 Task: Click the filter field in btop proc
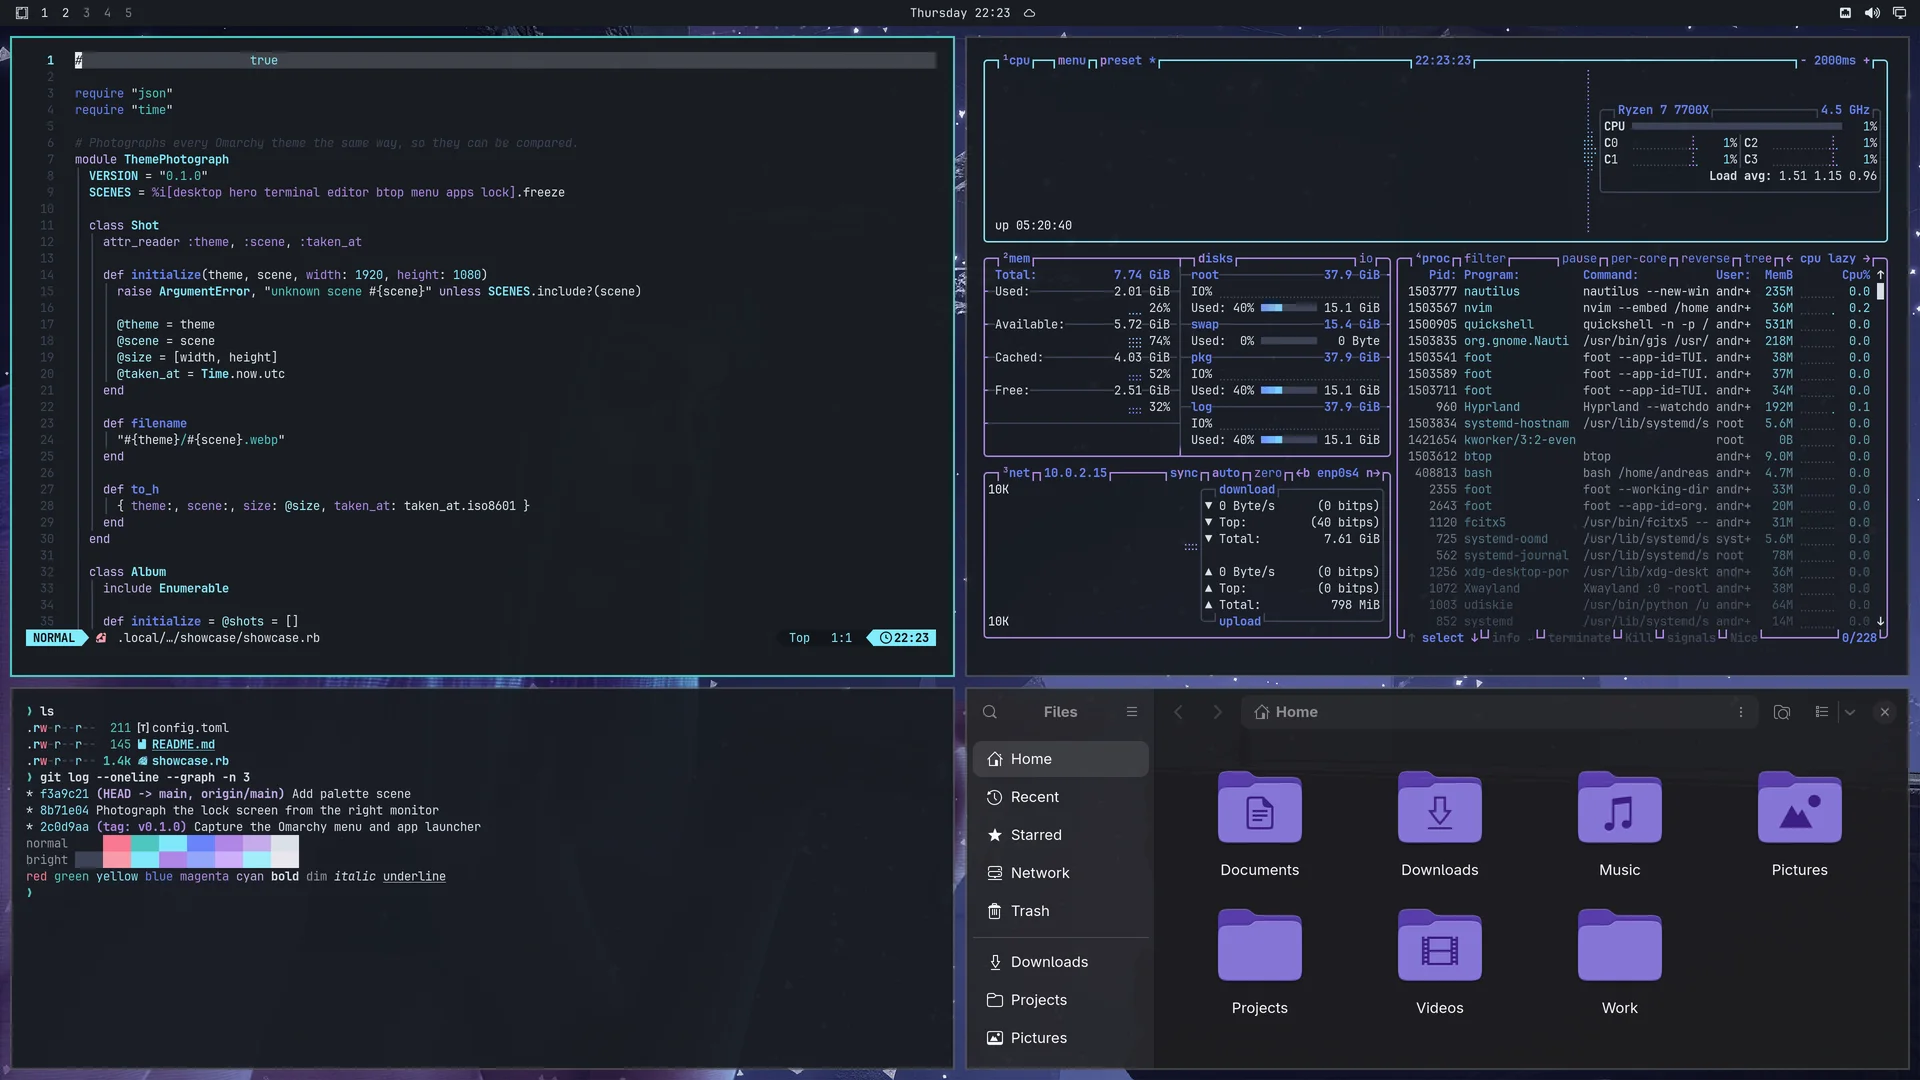1484,258
